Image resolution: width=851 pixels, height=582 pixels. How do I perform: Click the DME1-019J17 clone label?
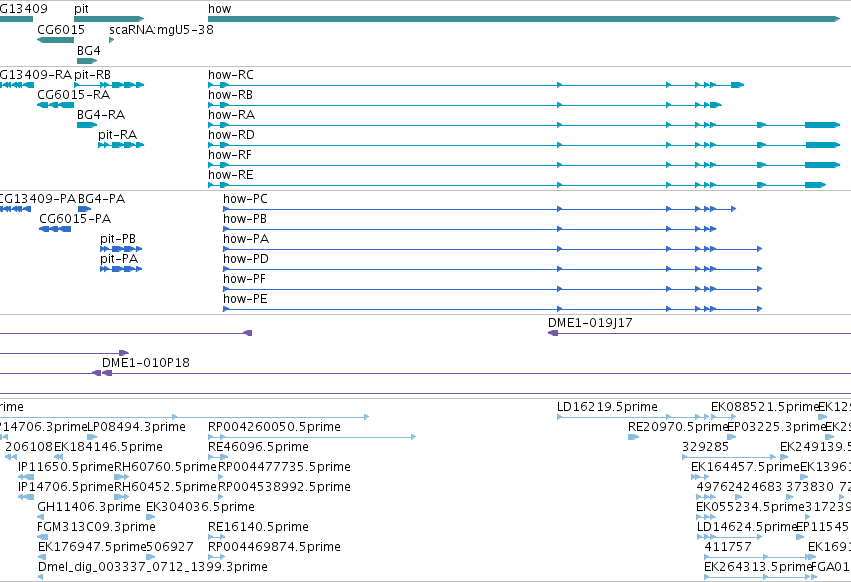(590, 323)
